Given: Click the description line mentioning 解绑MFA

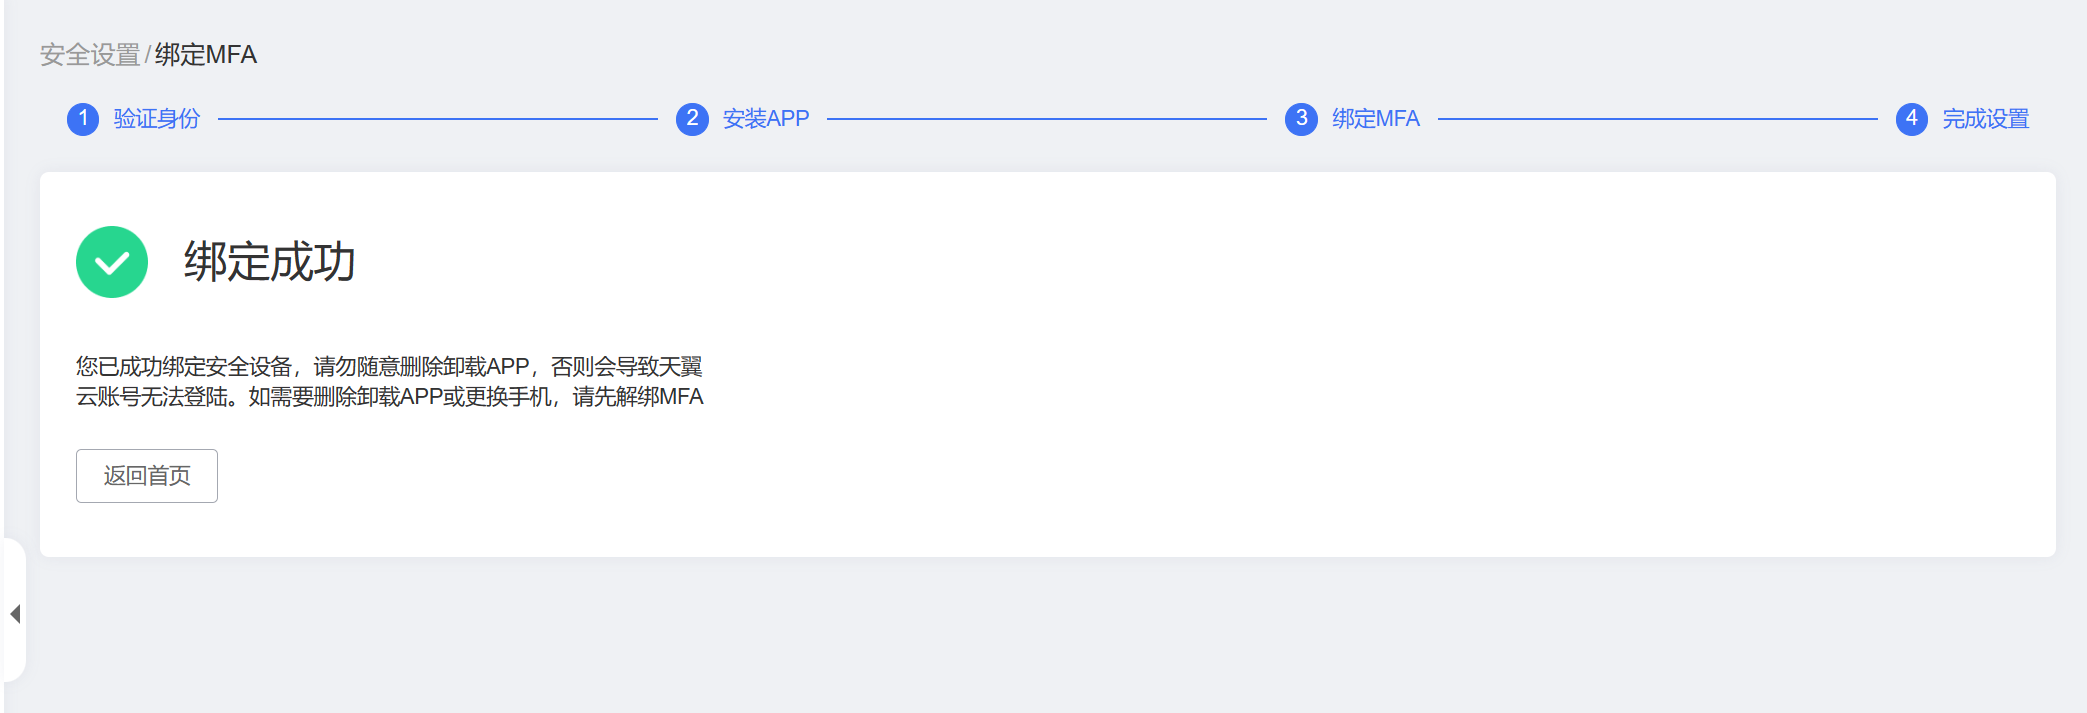Looking at the screenshot, I should [x=389, y=397].
